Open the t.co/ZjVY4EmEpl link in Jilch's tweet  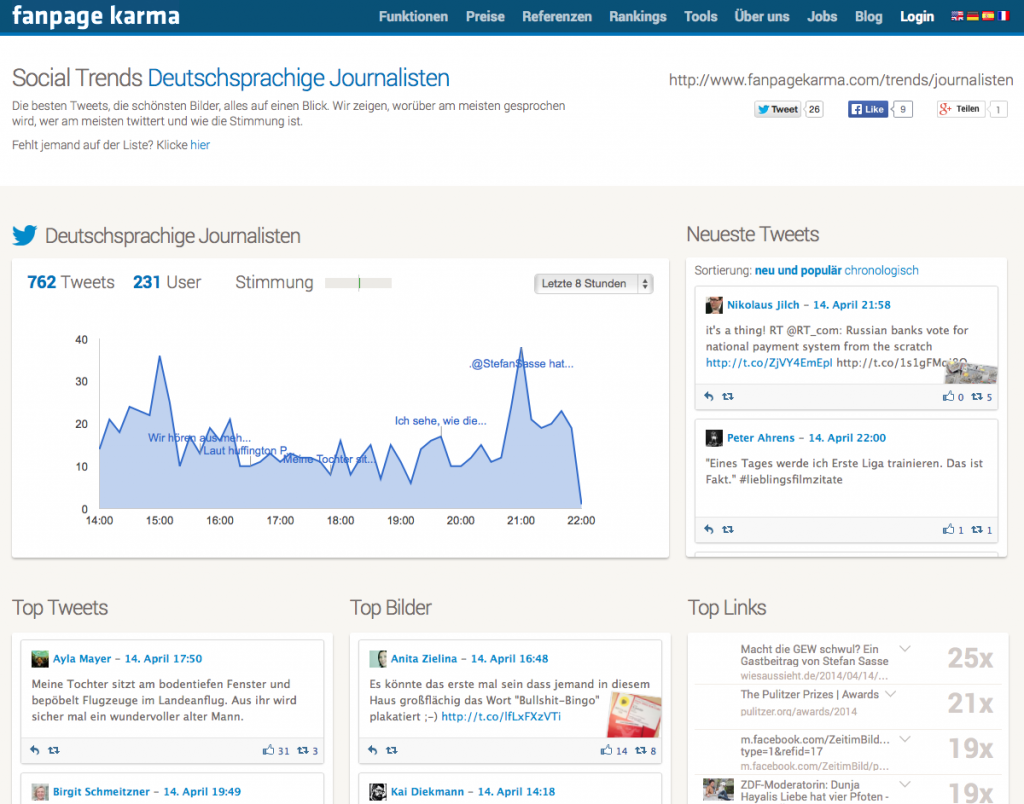pyautogui.click(x=769, y=362)
